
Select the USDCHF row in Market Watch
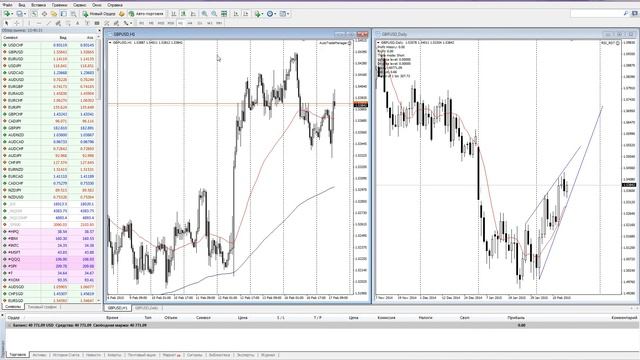(48, 45)
